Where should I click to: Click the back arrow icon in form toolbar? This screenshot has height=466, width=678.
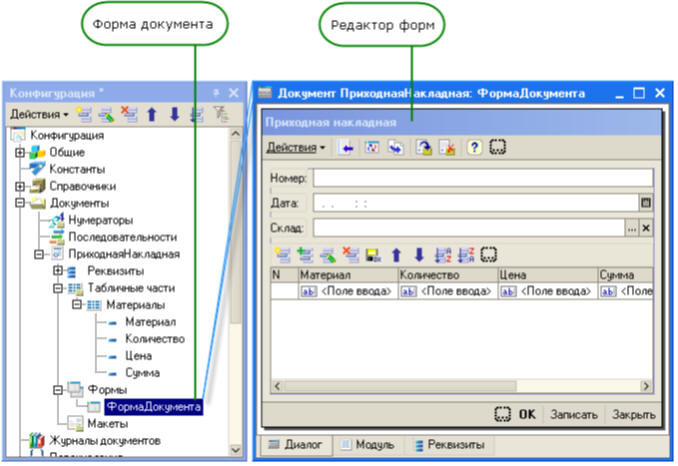(x=346, y=148)
